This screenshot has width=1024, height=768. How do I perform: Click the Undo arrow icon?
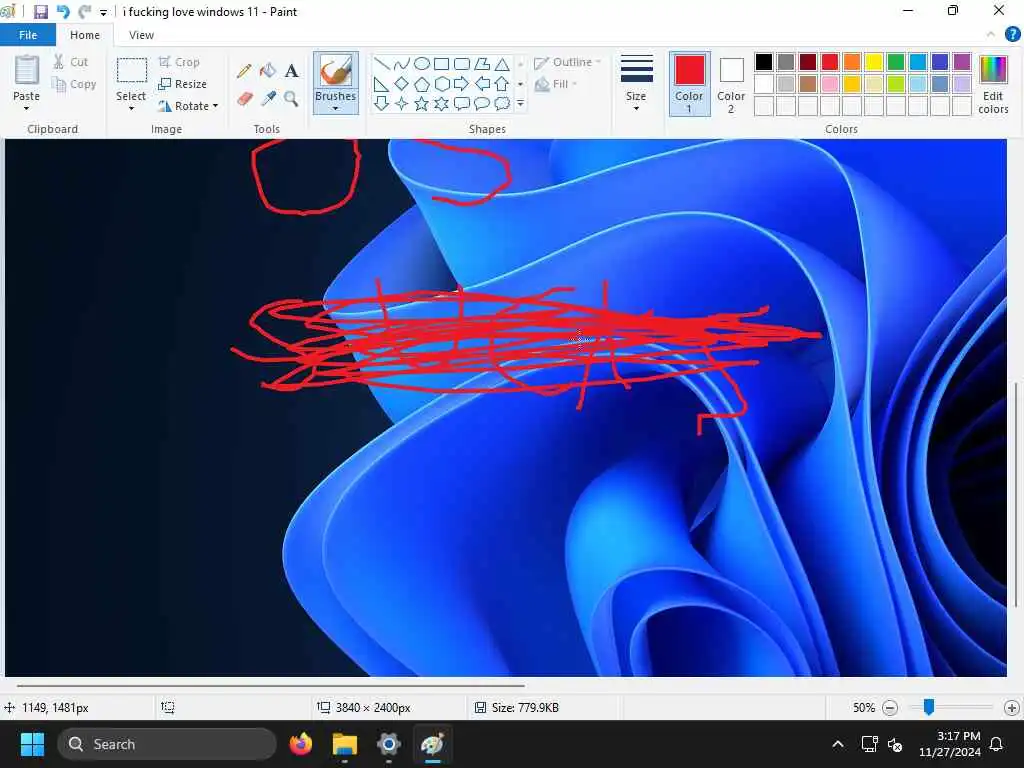(63, 12)
